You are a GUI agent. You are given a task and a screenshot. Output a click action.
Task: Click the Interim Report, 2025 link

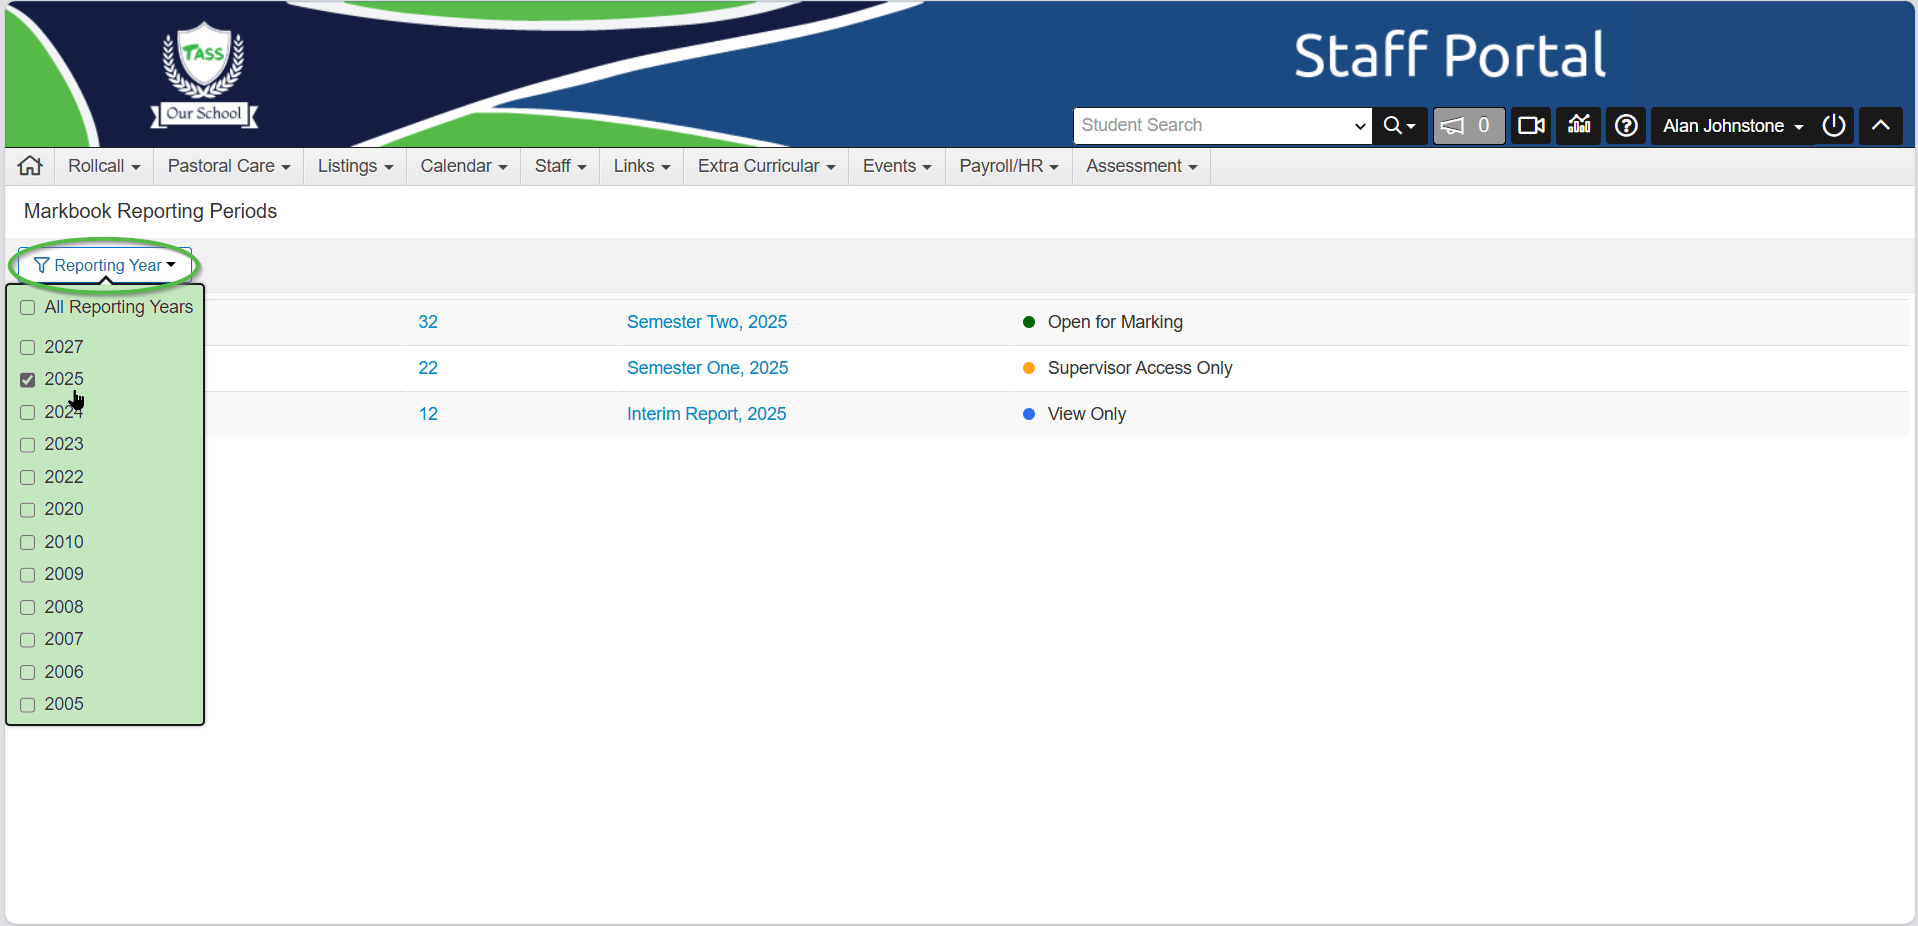click(x=706, y=414)
